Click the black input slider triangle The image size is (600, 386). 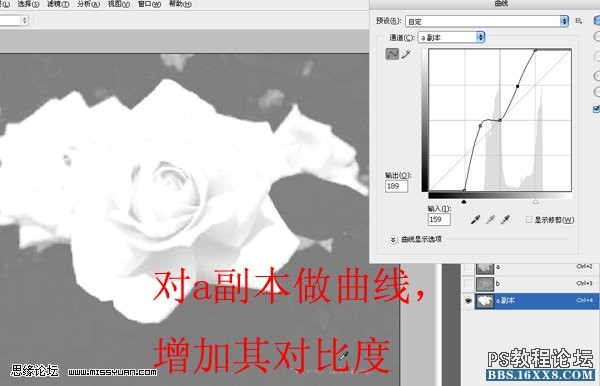coord(464,202)
